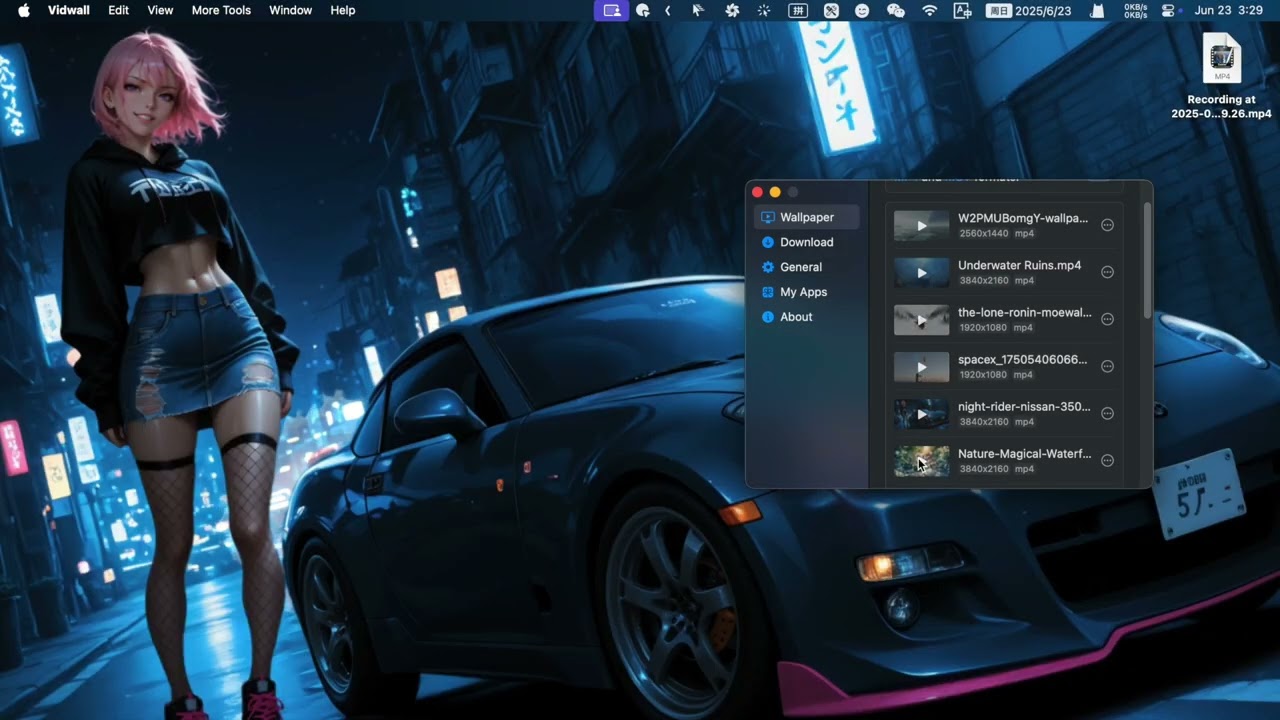Screen dimensions: 1280x720
Task: Go to the My Apps section
Action: pos(806,292)
